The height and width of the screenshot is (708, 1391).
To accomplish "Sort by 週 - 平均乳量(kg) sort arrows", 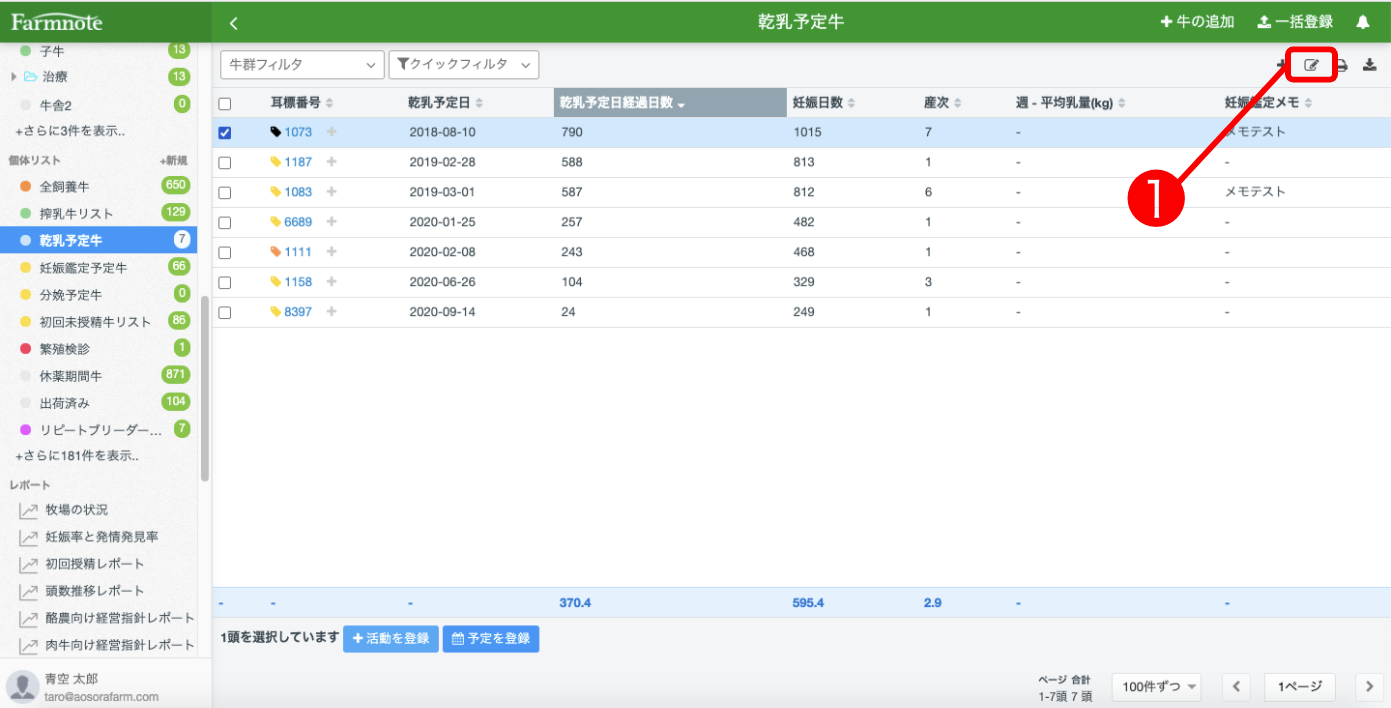I will coord(1122,103).
